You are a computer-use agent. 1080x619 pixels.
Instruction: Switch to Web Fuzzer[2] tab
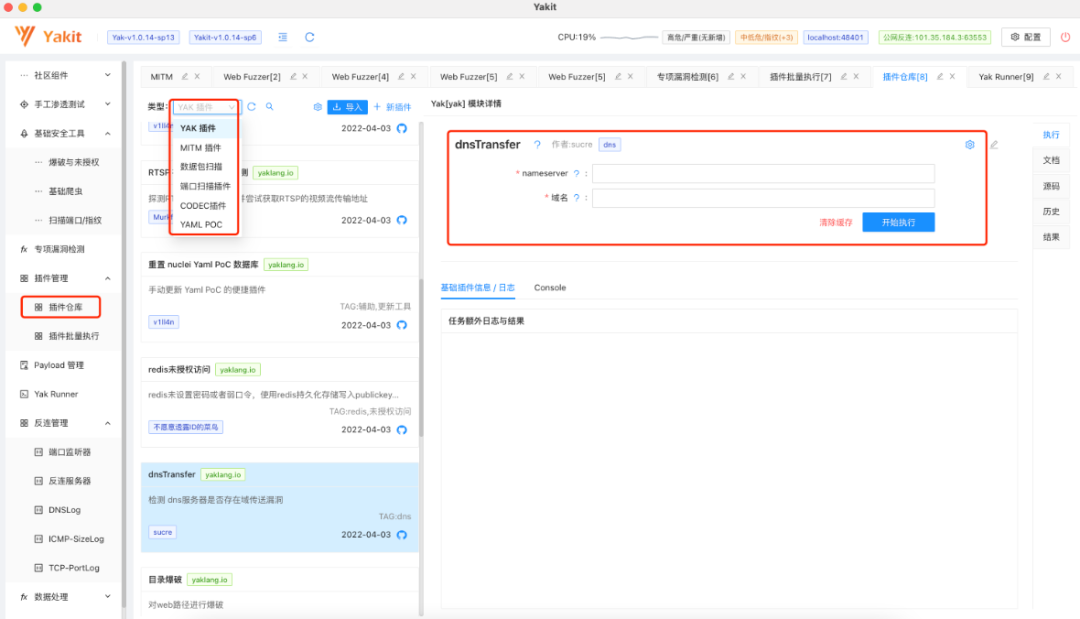coord(251,76)
